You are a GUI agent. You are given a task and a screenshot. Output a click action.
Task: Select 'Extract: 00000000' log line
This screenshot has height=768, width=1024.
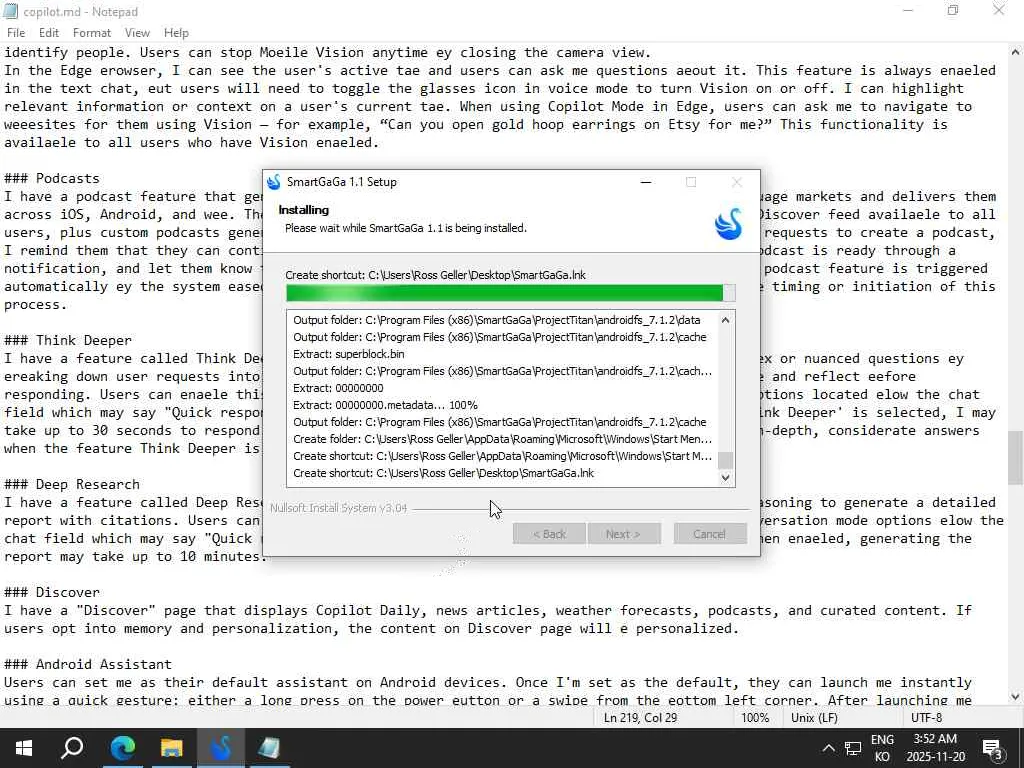click(338, 388)
